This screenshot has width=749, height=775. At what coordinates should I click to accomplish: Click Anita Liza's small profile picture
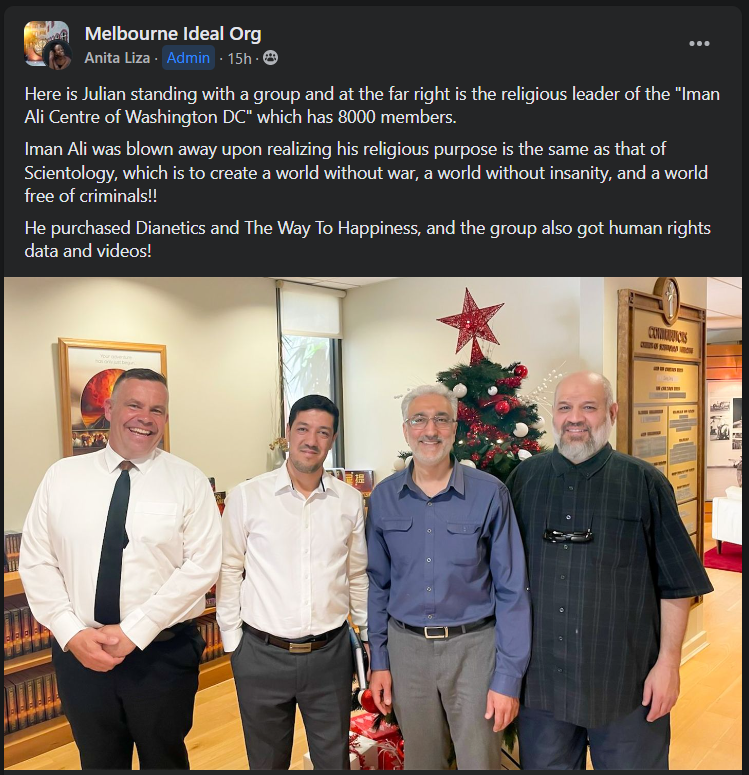58,56
